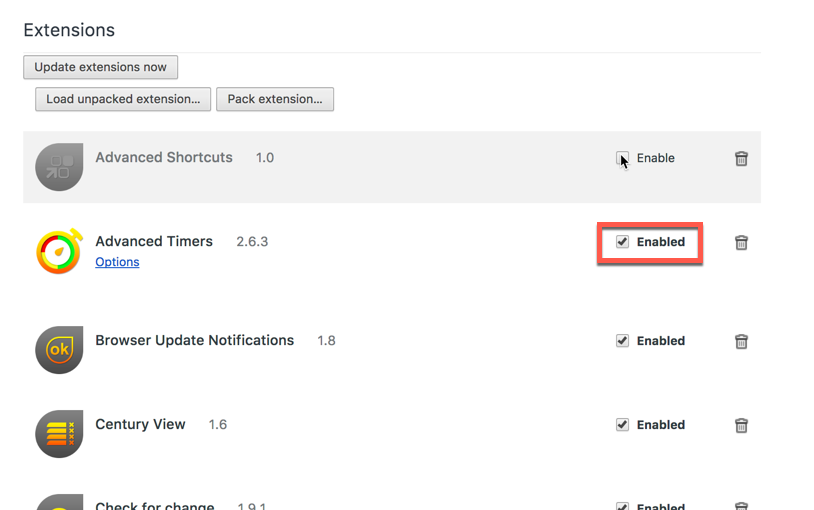Uncheck Enabled for Browser Update Notifications
The width and height of the screenshot is (814, 510).
point(622,341)
